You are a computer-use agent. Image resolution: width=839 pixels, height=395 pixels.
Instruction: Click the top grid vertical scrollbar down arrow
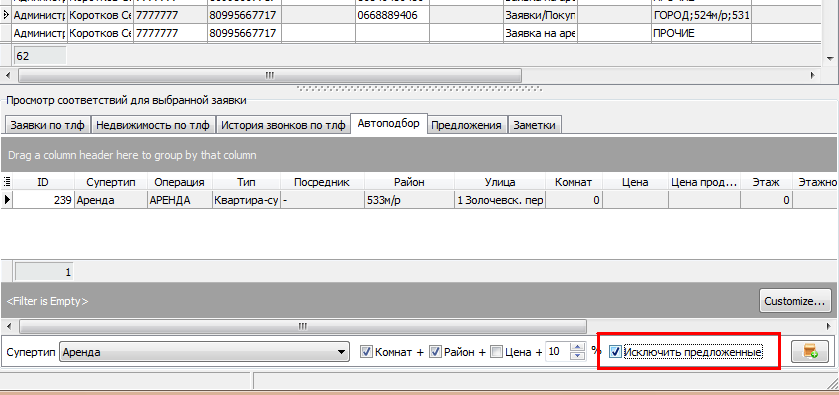(830, 58)
